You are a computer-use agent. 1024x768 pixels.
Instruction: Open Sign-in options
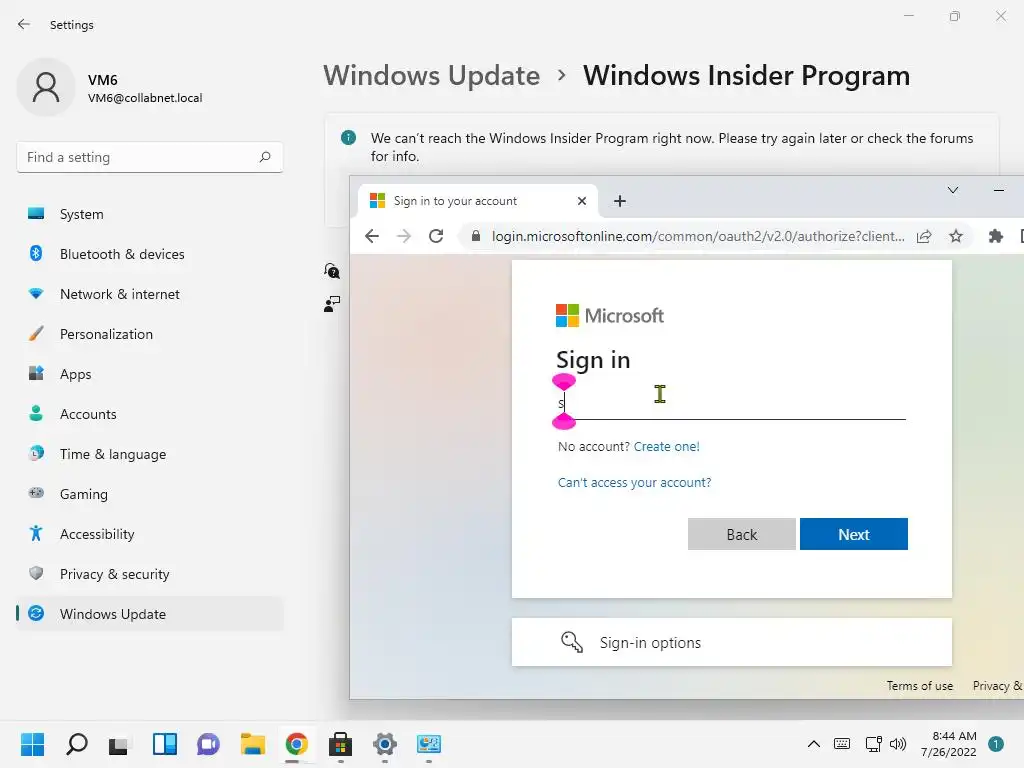[x=731, y=643]
